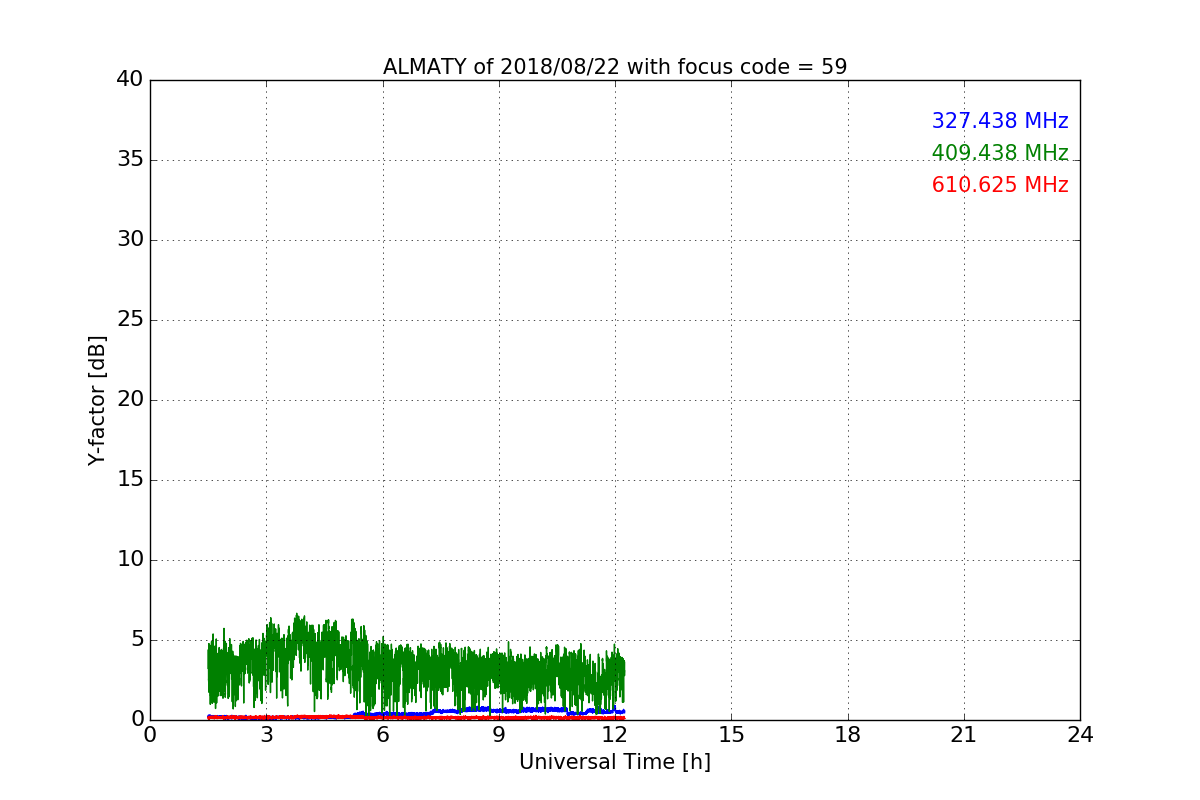The image size is (1200, 800).
Task: Click y-axis tick label 5
Action: point(137,640)
